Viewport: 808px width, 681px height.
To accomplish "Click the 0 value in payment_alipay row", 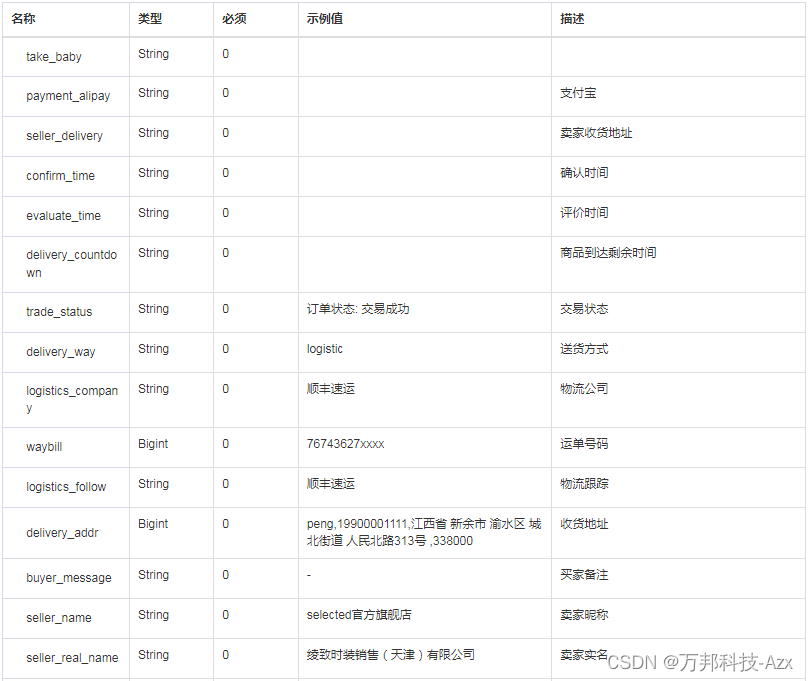I will [226, 93].
